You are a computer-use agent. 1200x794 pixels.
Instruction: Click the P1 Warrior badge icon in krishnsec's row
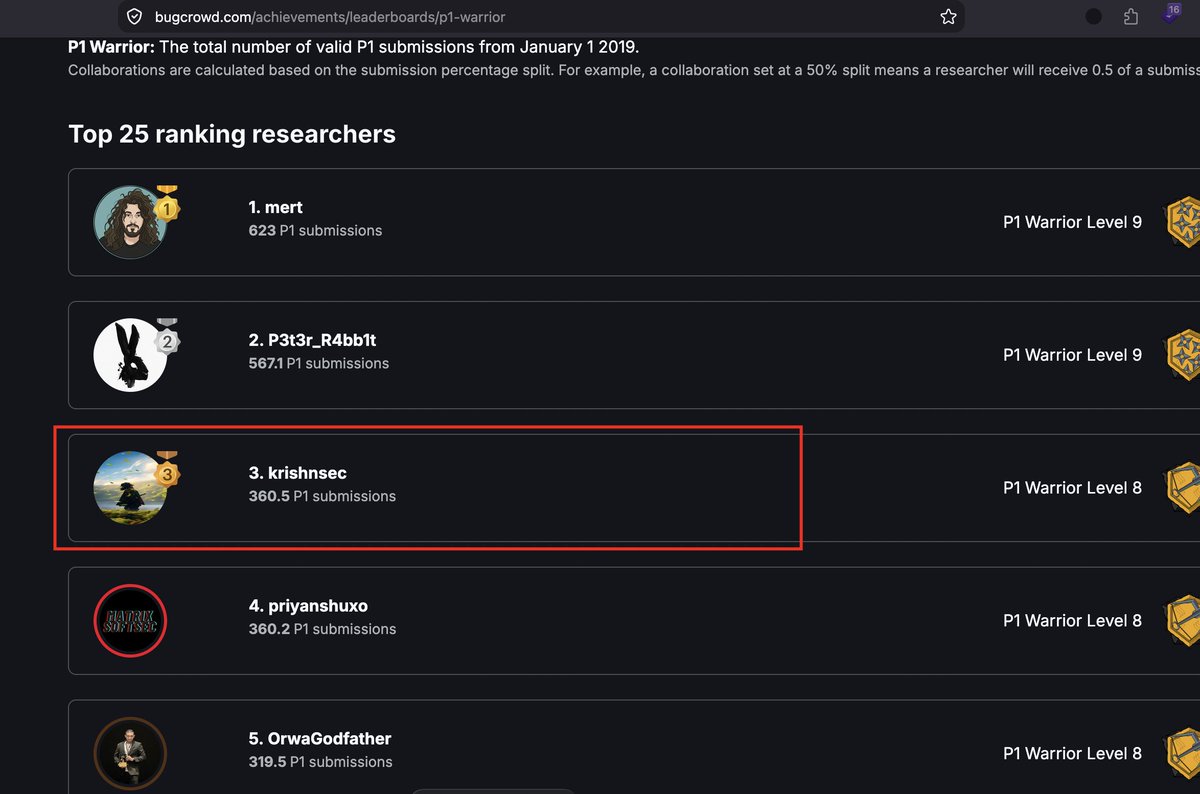click(x=1183, y=488)
